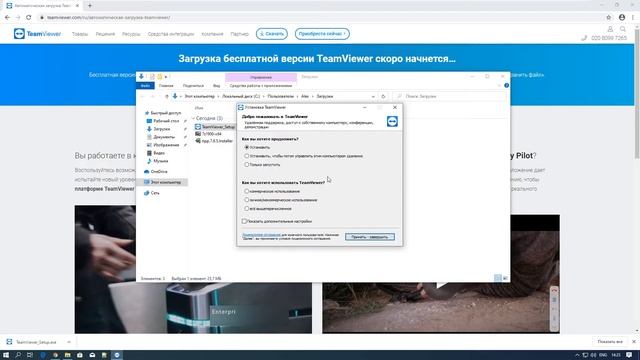Image resolution: width=640 pixels, height=360 pixels.
Task: Click the website user account icon
Action: (x=610, y=29)
